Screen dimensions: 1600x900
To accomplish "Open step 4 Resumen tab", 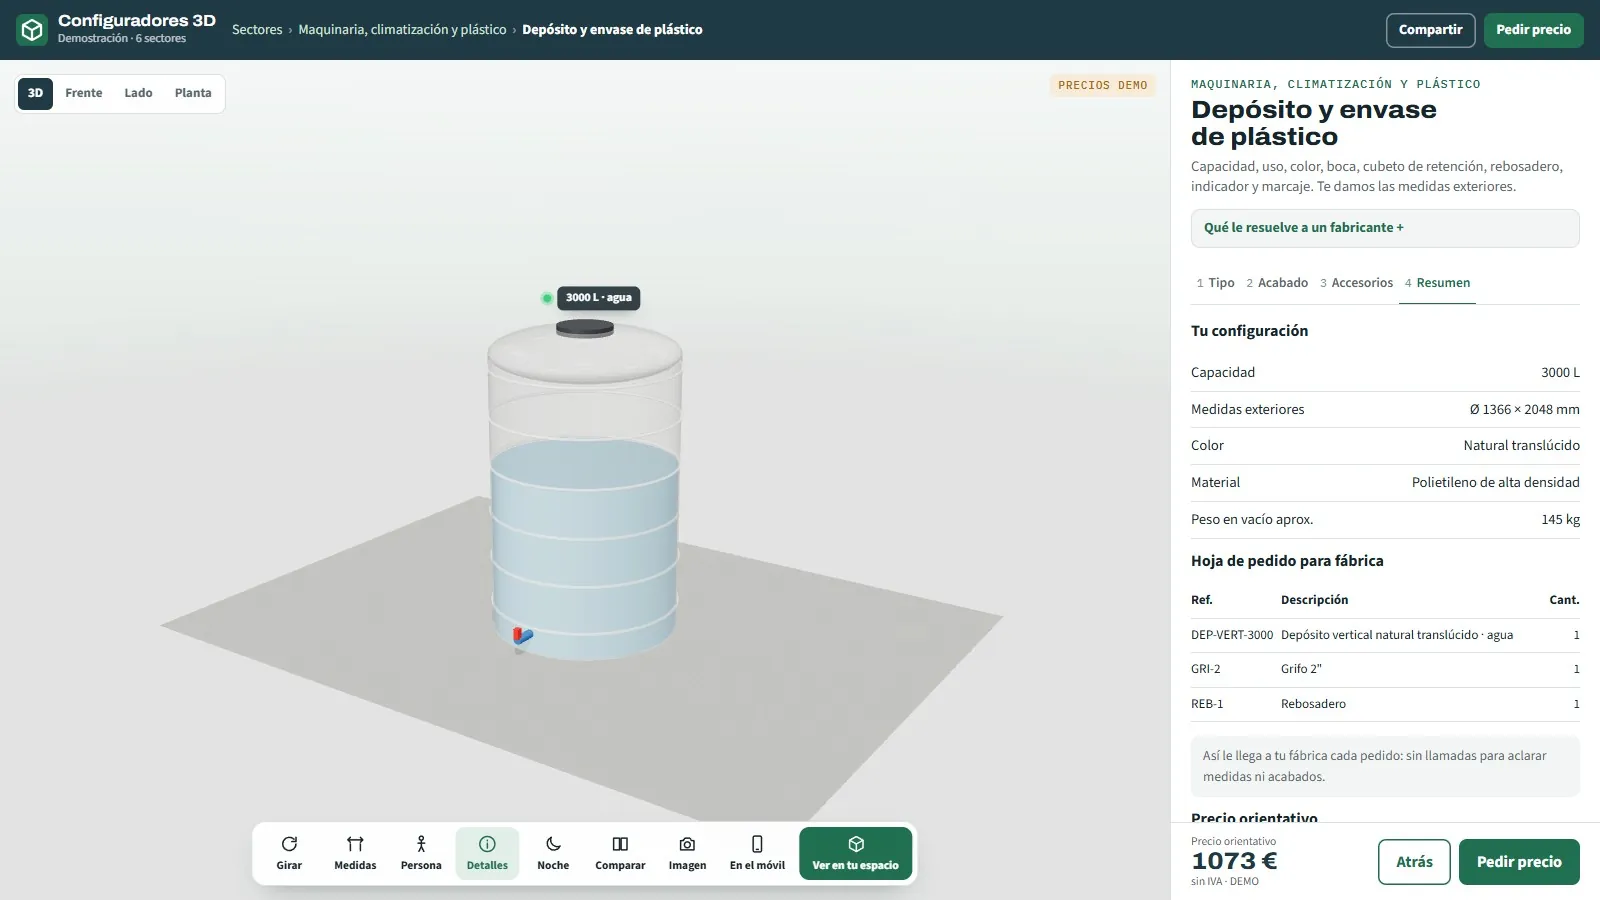I will point(1437,283).
